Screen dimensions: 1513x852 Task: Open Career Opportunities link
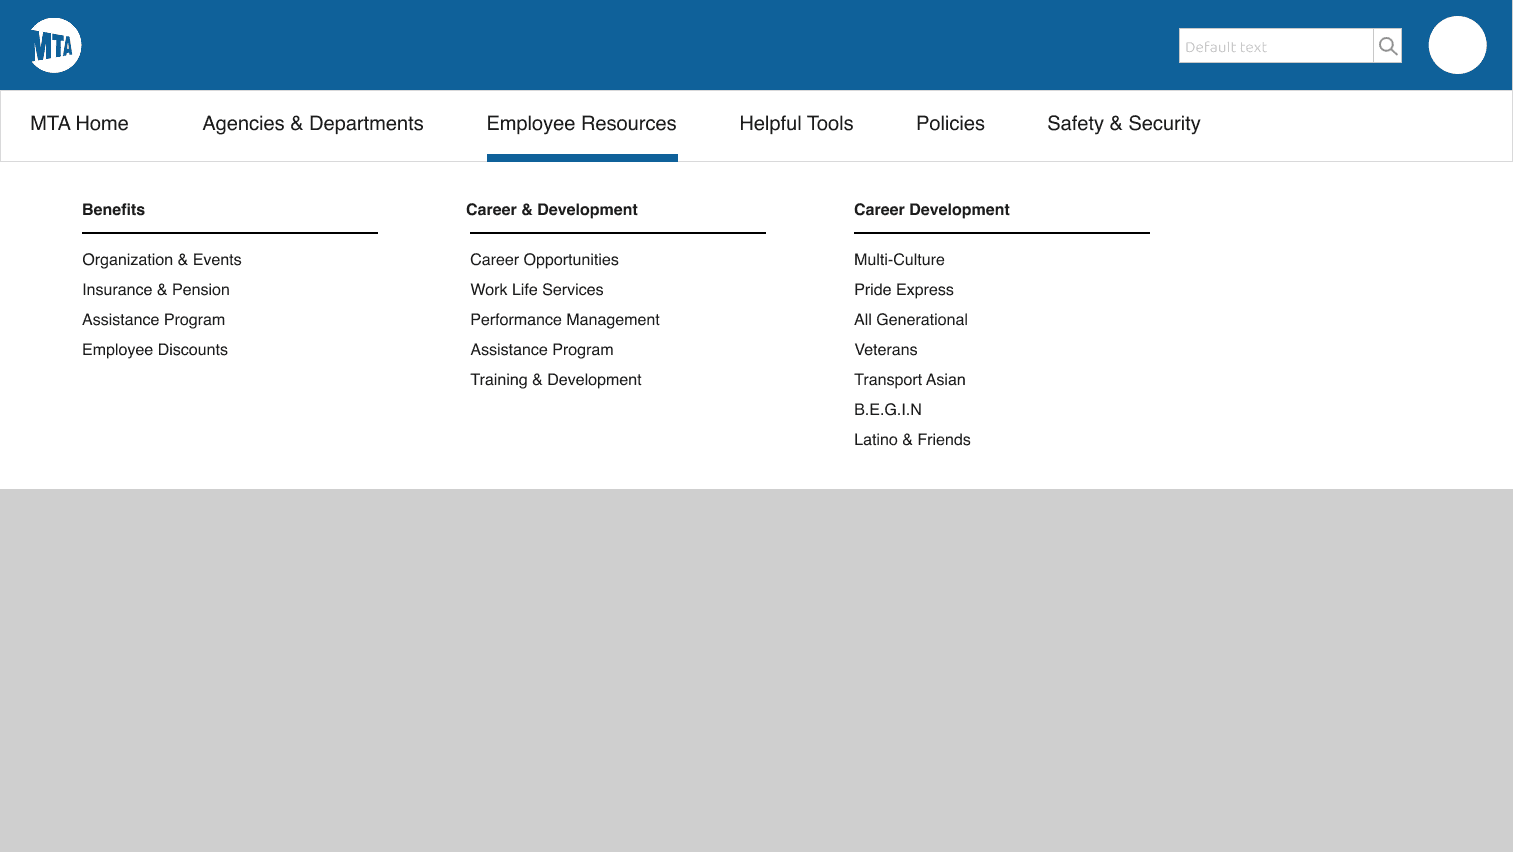[544, 260]
